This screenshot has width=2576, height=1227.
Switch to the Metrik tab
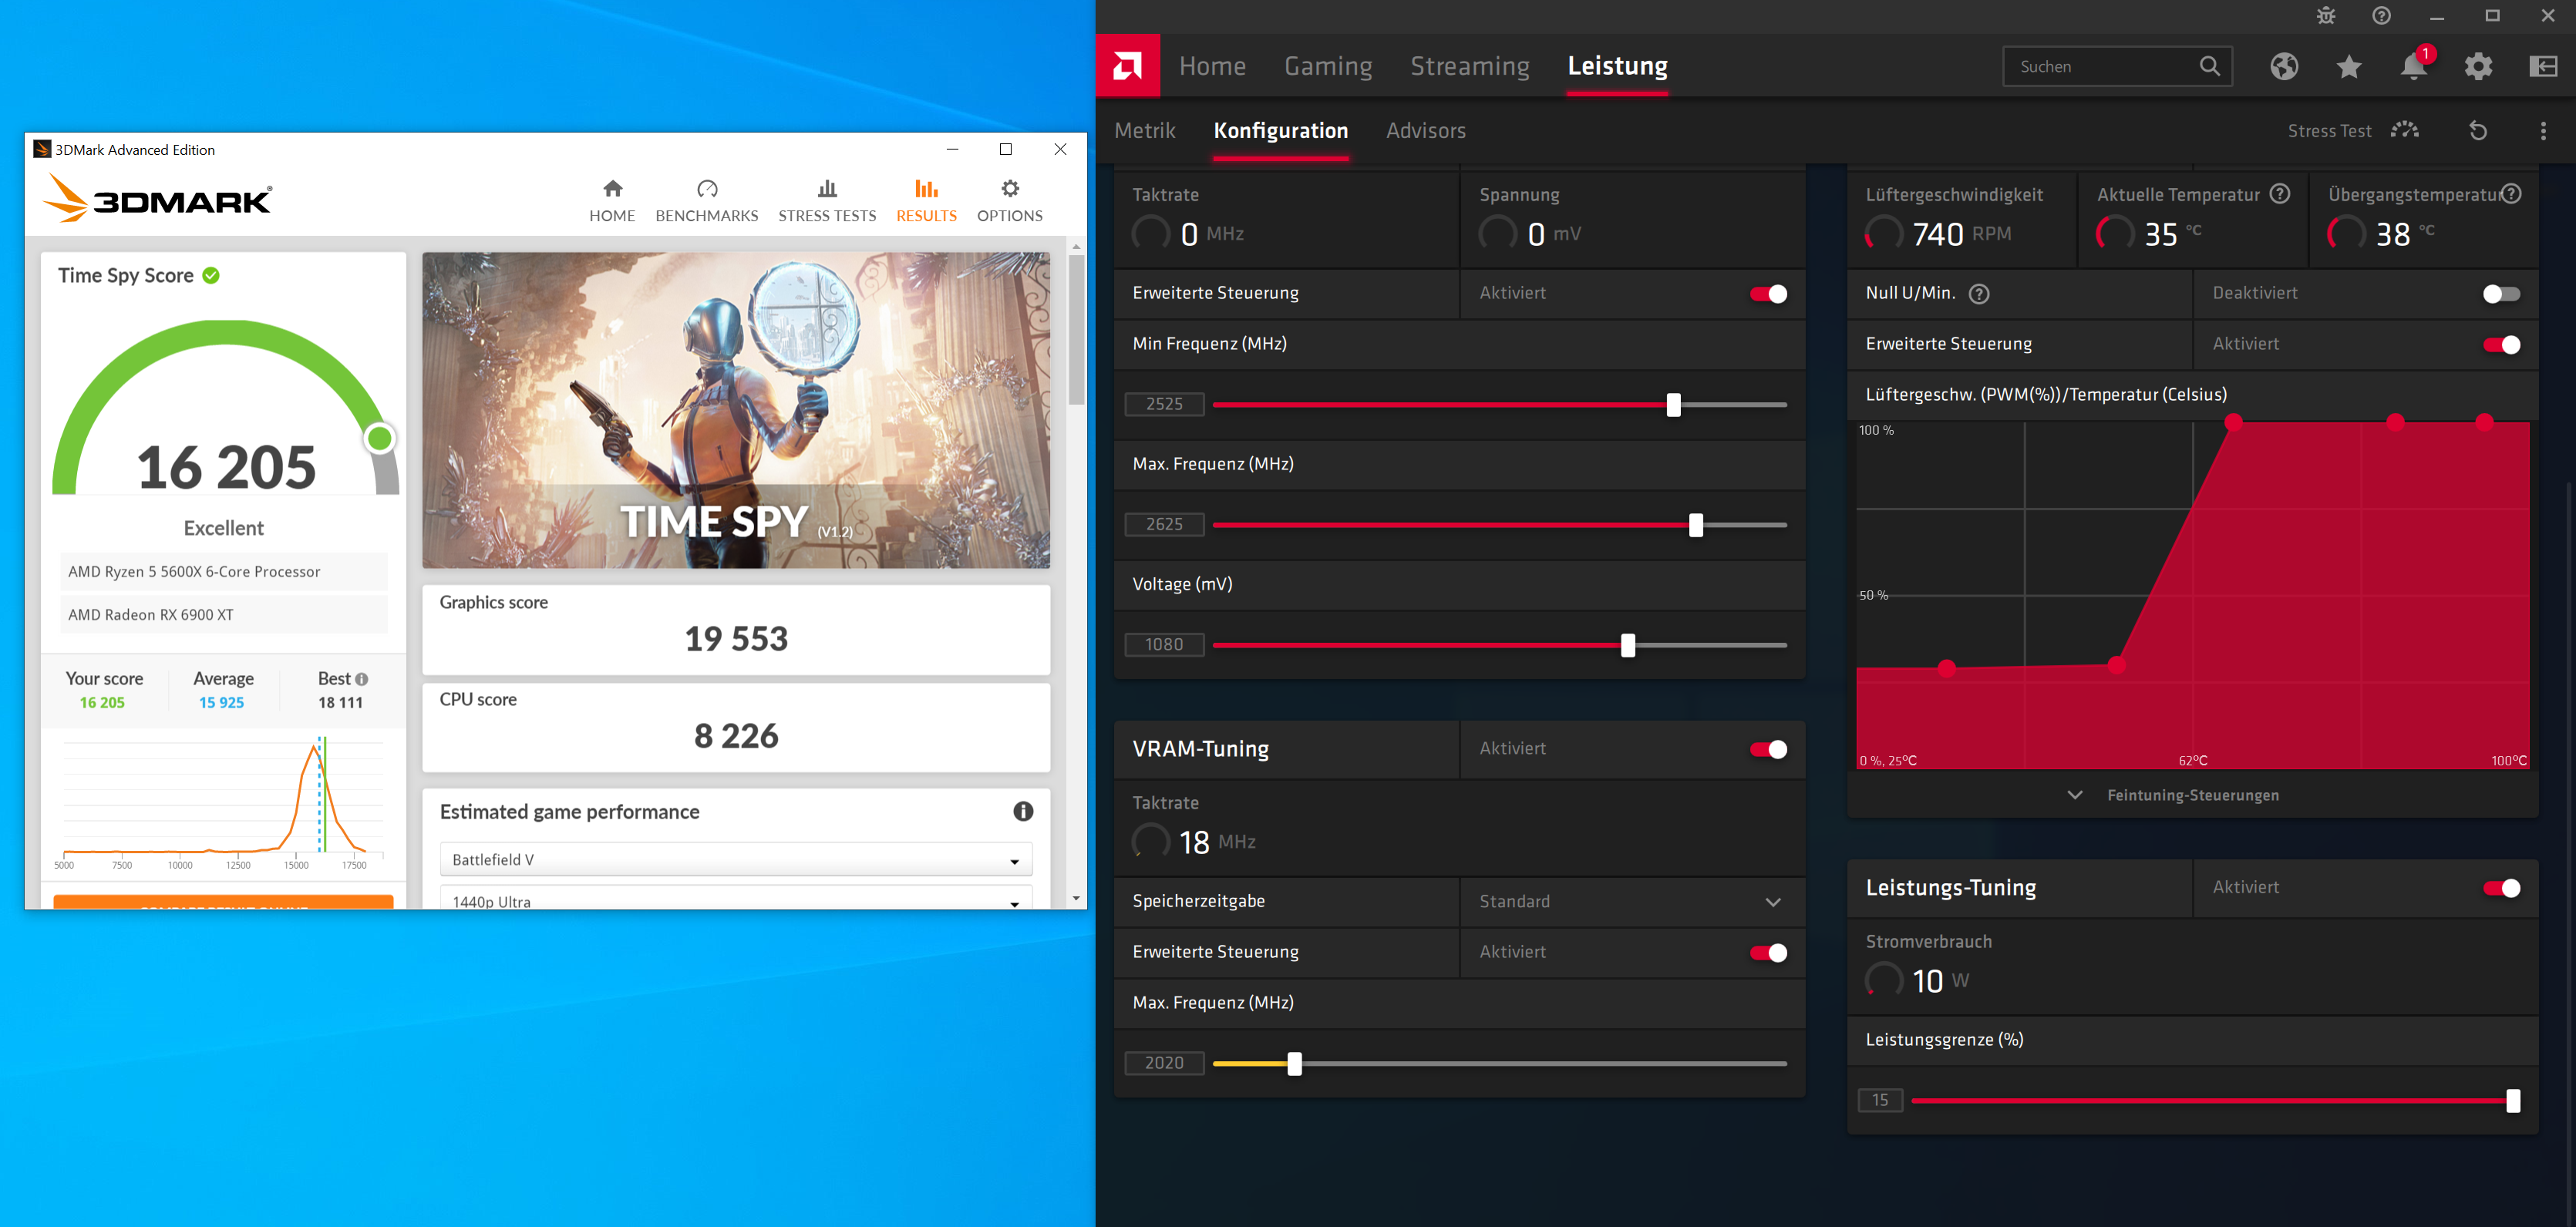click(1144, 131)
